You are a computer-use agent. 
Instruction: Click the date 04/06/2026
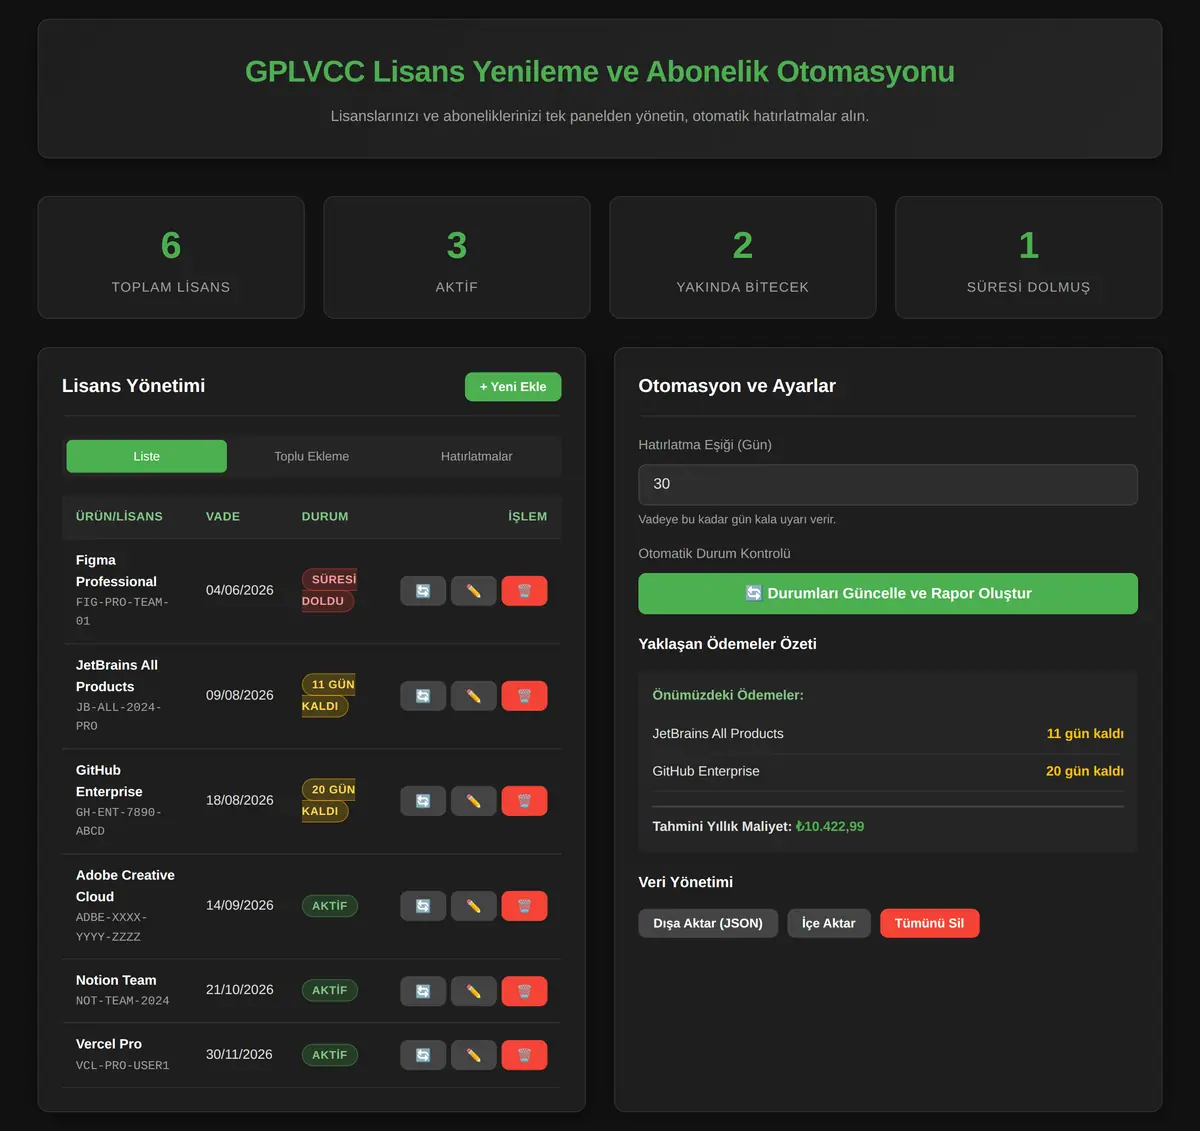point(240,590)
